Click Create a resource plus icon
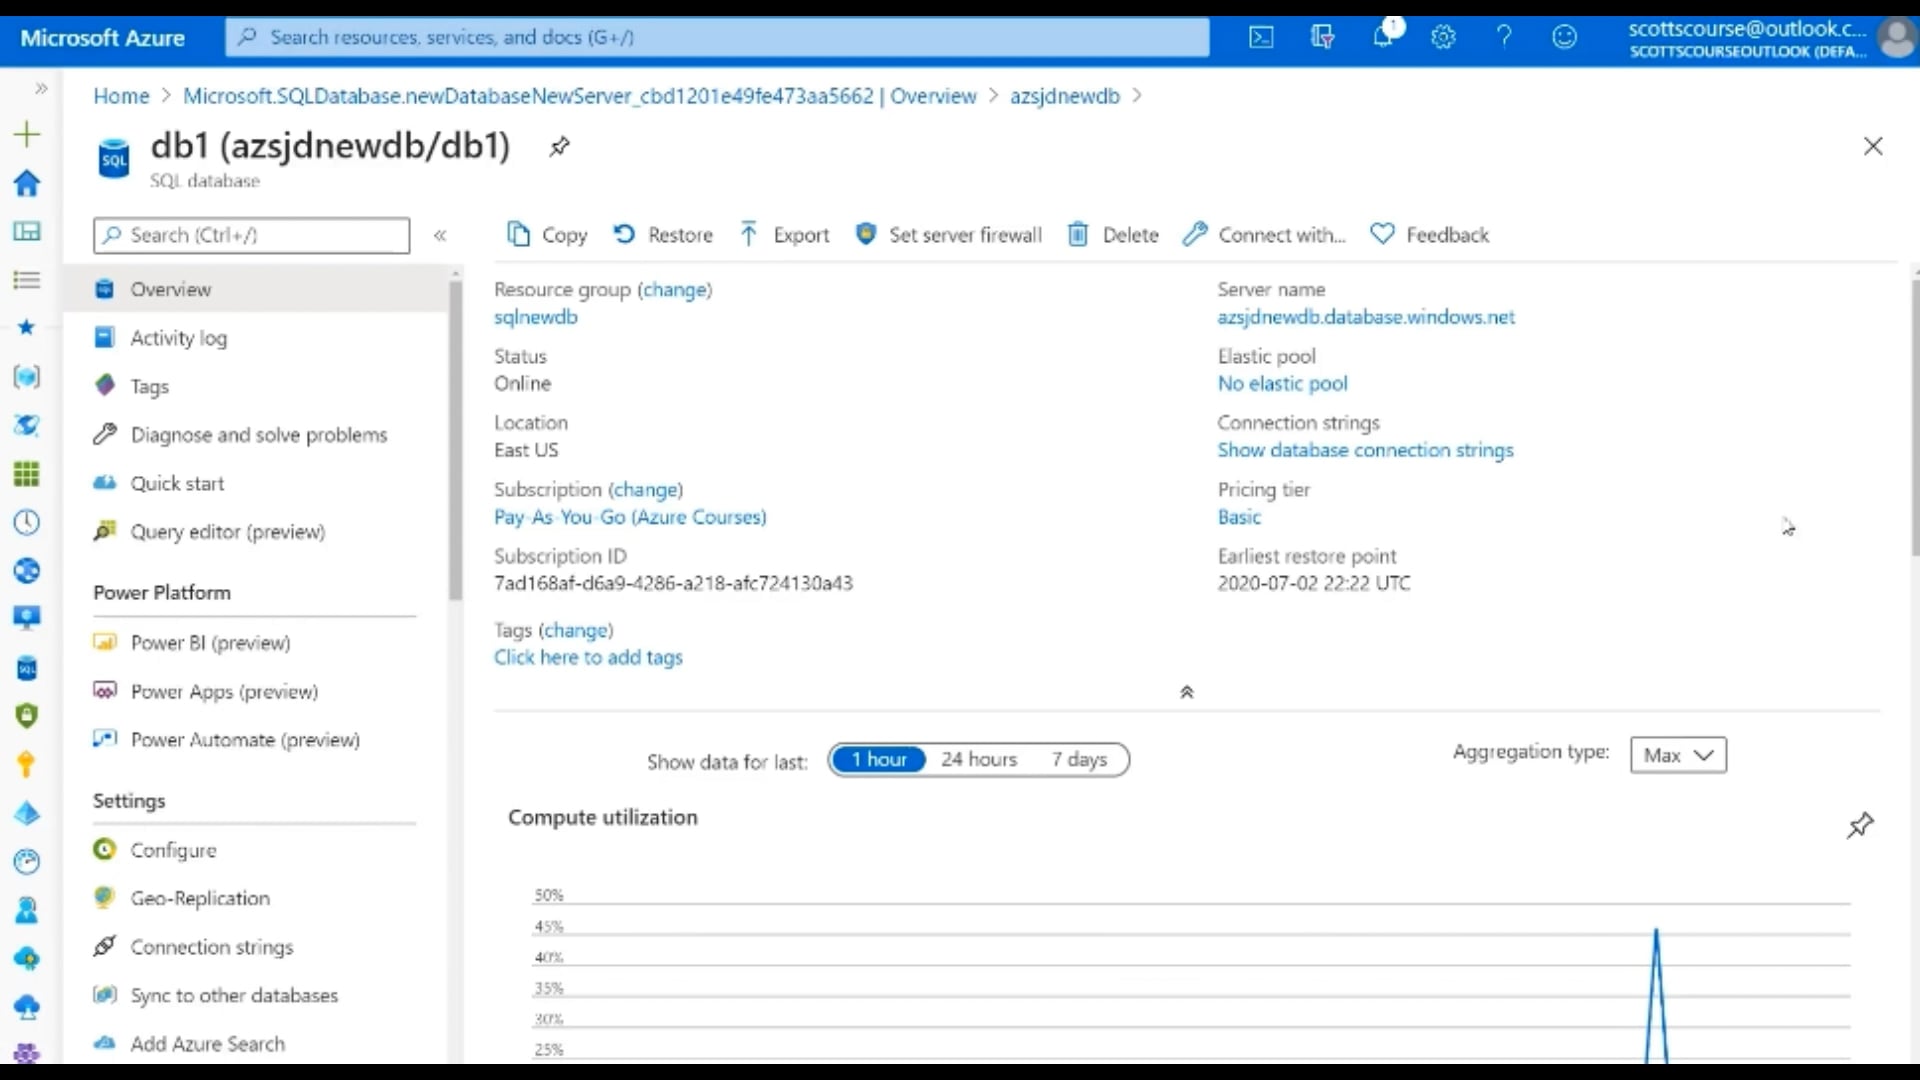Image resolution: width=1920 pixels, height=1080 pixels. 27,134
